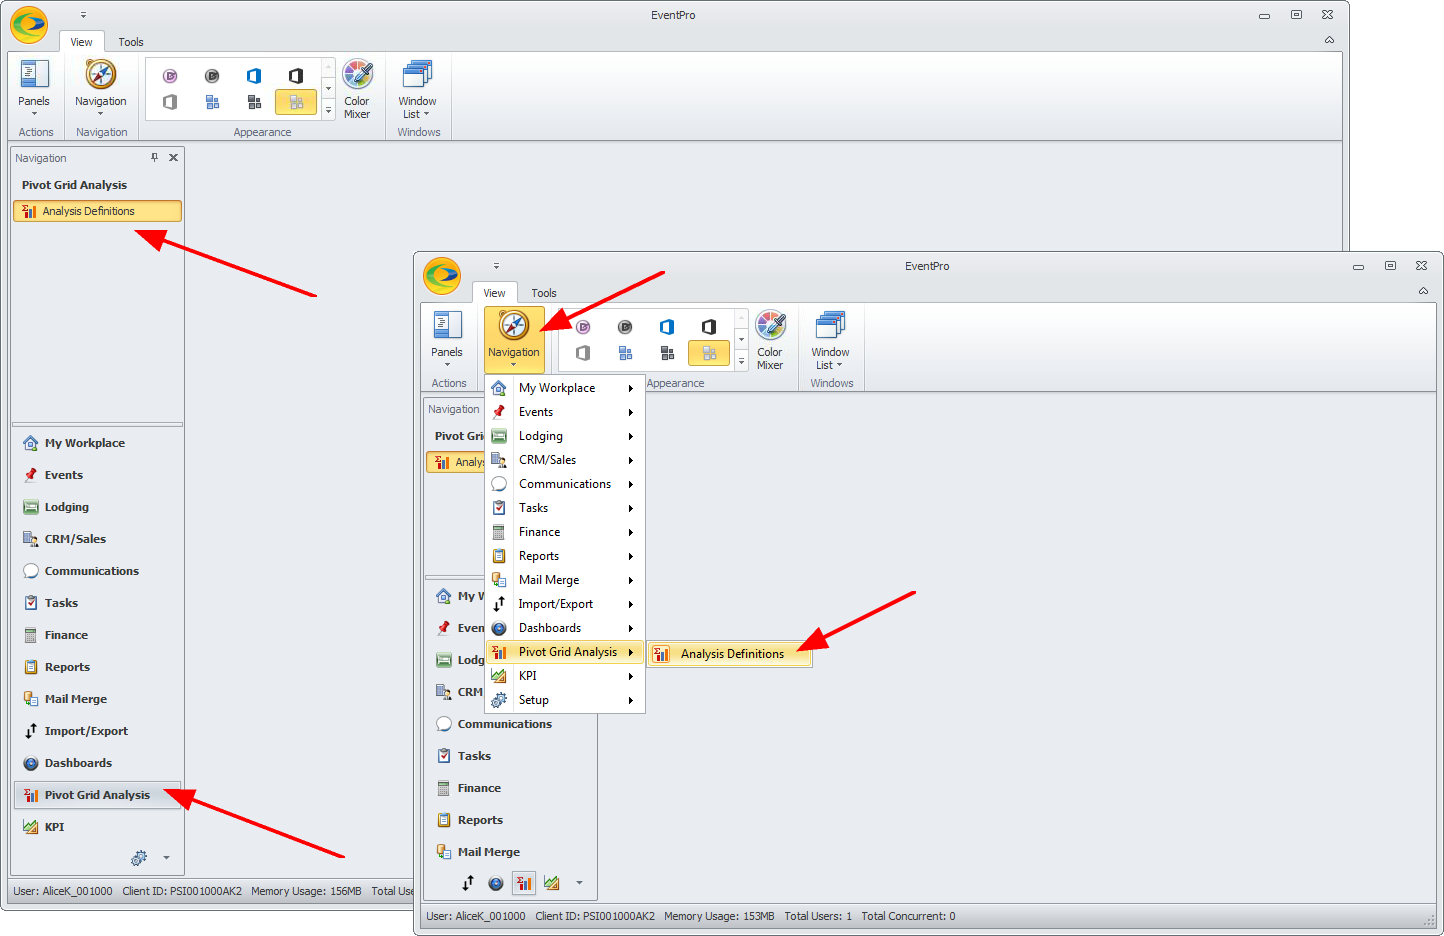Screen dimensions: 1444x936
Task: Open Window List in front window
Action: click(830, 339)
